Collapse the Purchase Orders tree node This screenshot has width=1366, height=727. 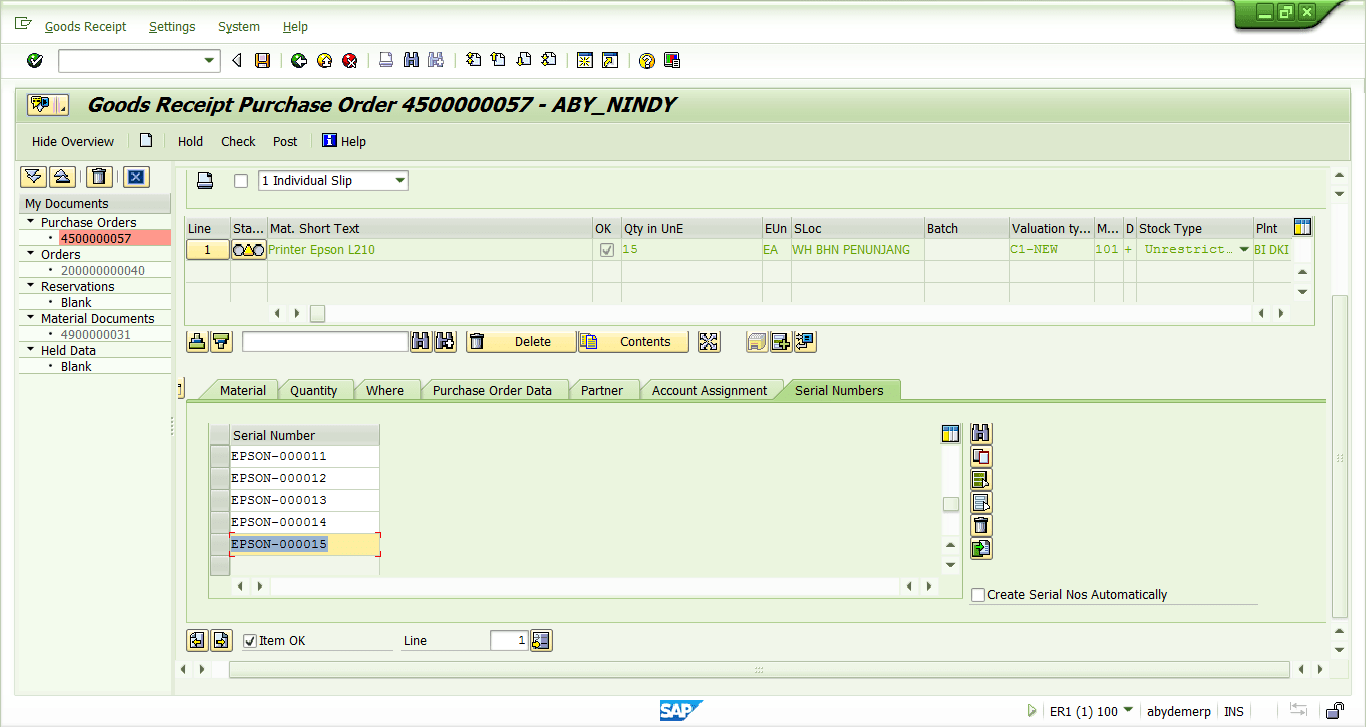click(31, 222)
